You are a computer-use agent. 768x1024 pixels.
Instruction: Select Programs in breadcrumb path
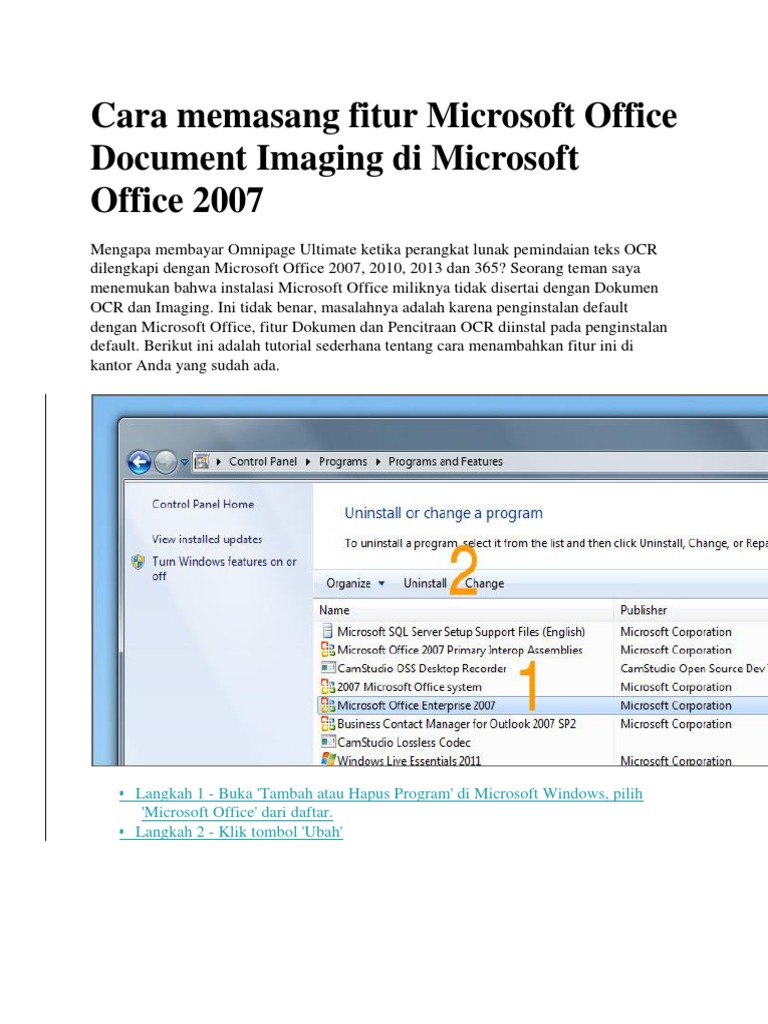pos(343,461)
